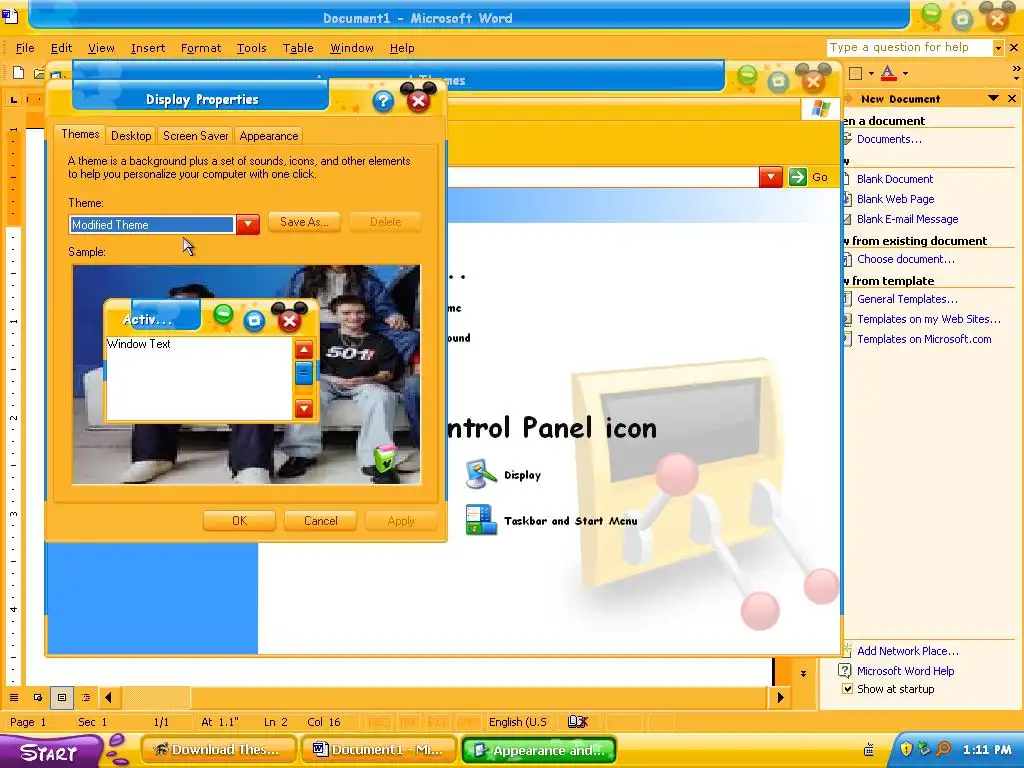The width and height of the screenshot is (1024, 768).
Task: Click the General Templates... link
Action: click(x=907, y=299)
